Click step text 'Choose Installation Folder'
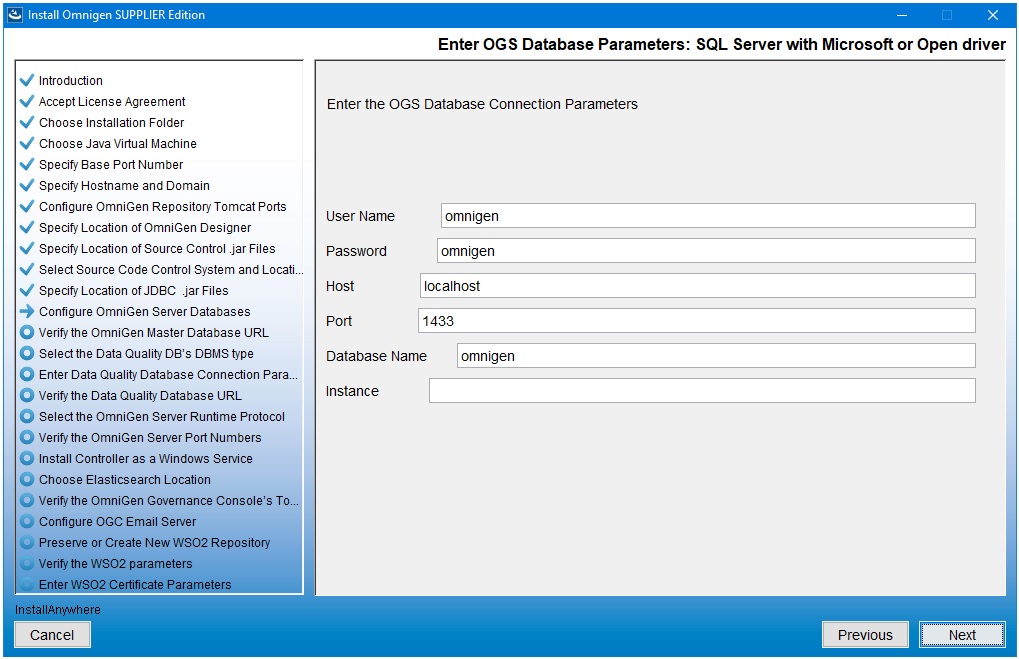Screen dimensions: 1019x659 [111, 122]
